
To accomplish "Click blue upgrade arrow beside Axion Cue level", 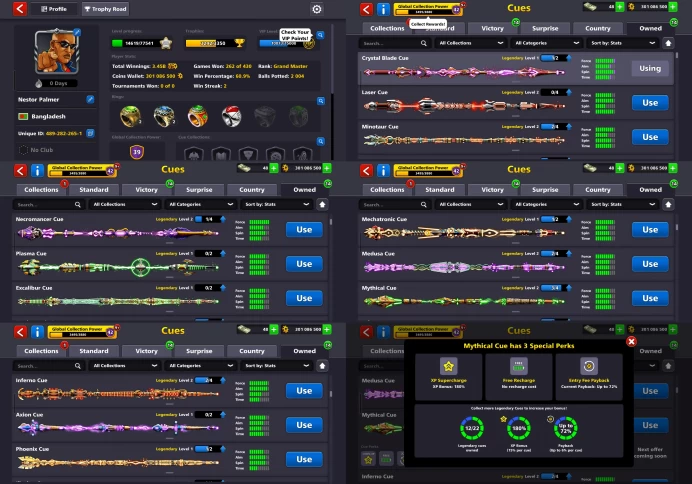I will click(223, 414).
